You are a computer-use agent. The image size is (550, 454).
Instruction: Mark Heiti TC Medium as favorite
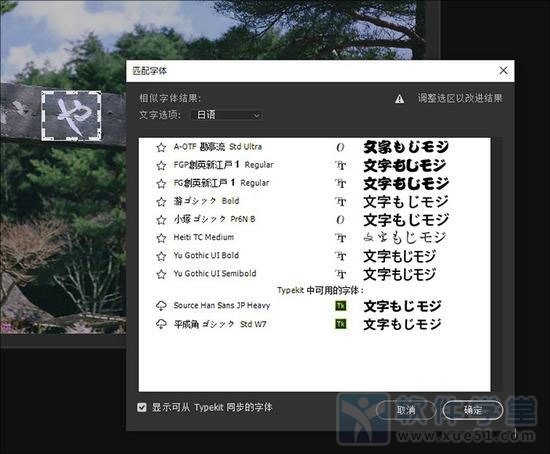(x=161, y=238)
